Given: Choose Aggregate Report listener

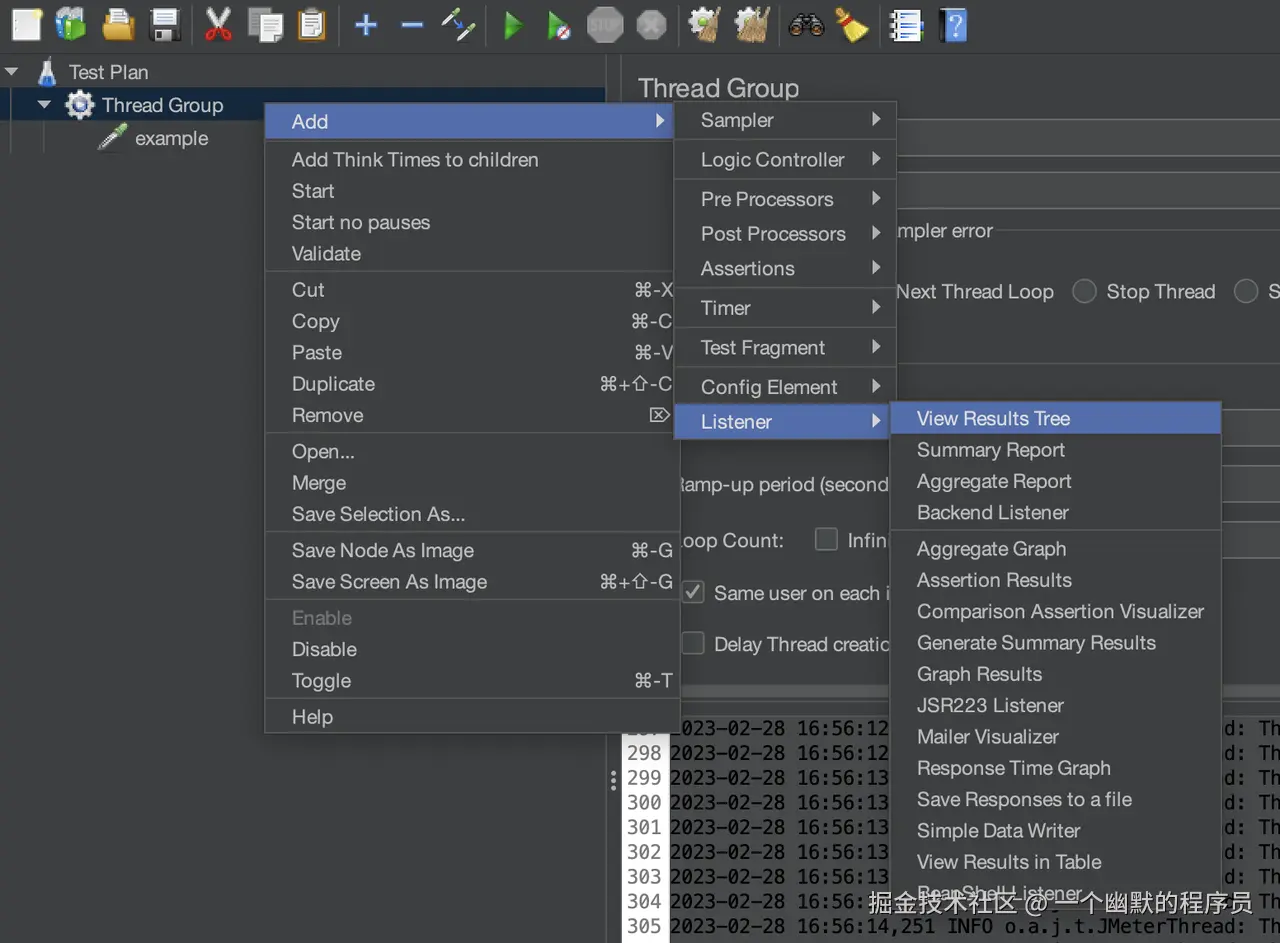Looking at the screenshot, I should point(1055,481).
